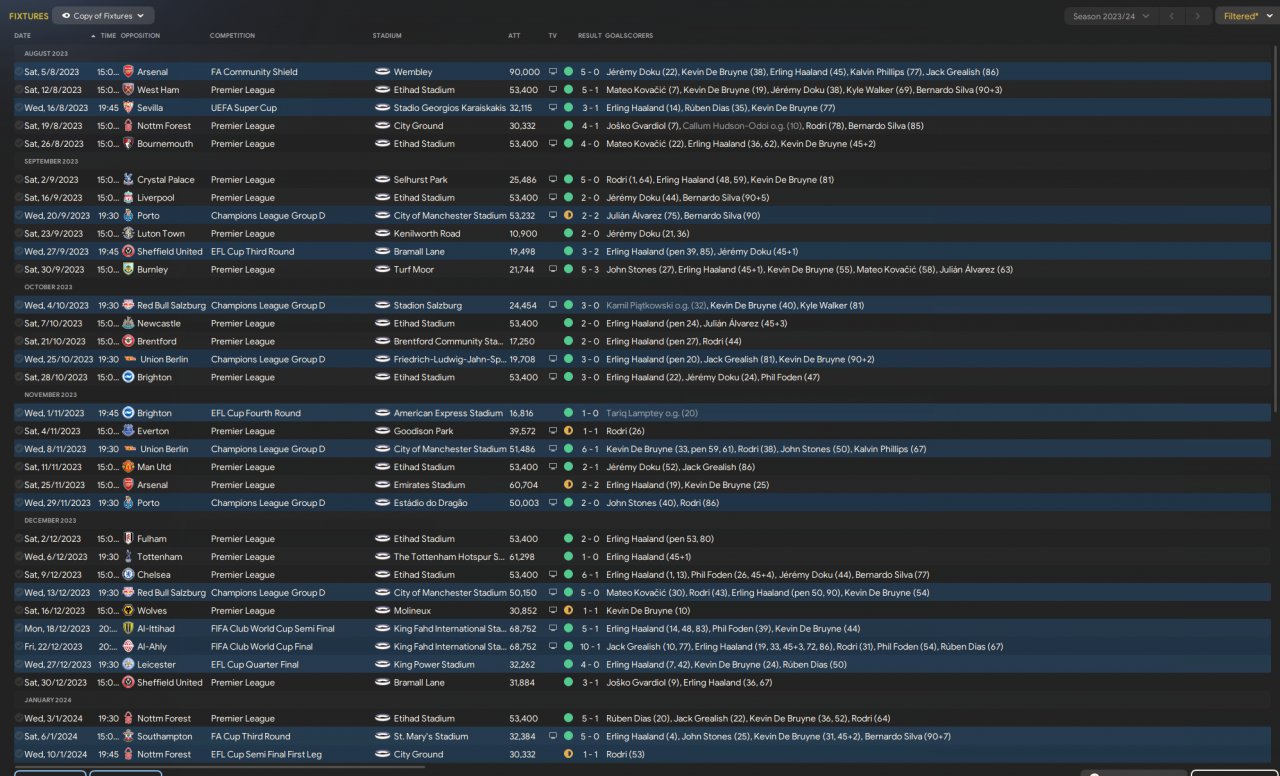The image size is (1280, 776).
Task: Sort by the Result column header
Action: (x=590, y=36)
